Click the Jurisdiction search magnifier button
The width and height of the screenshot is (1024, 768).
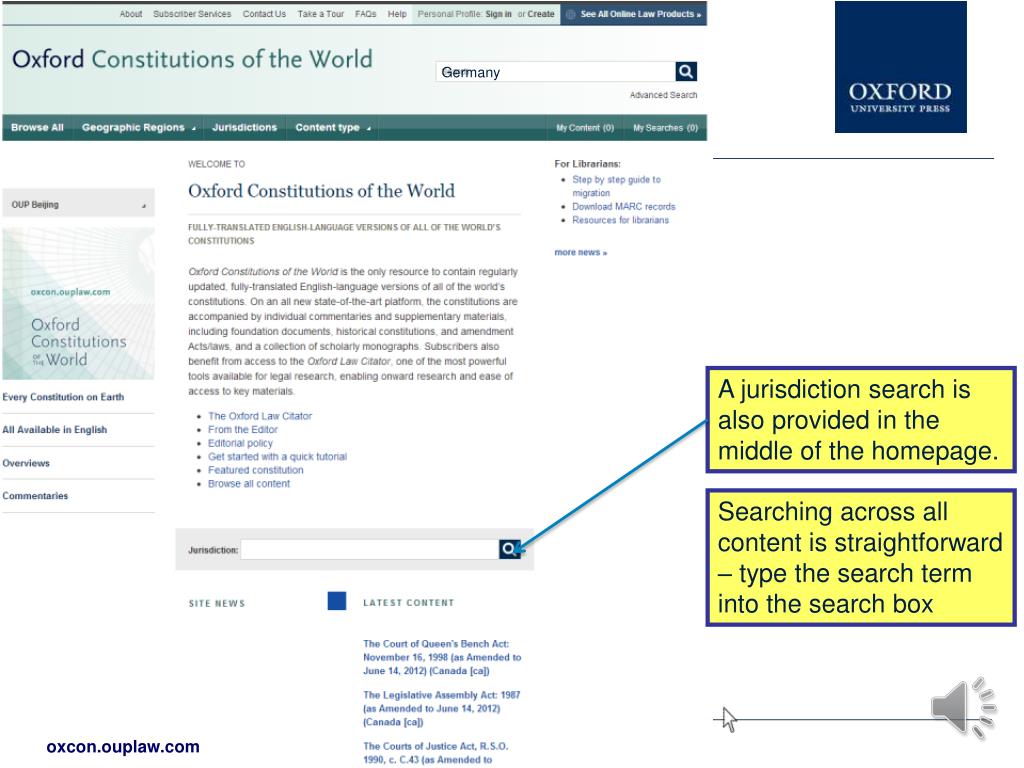[509, 549]
